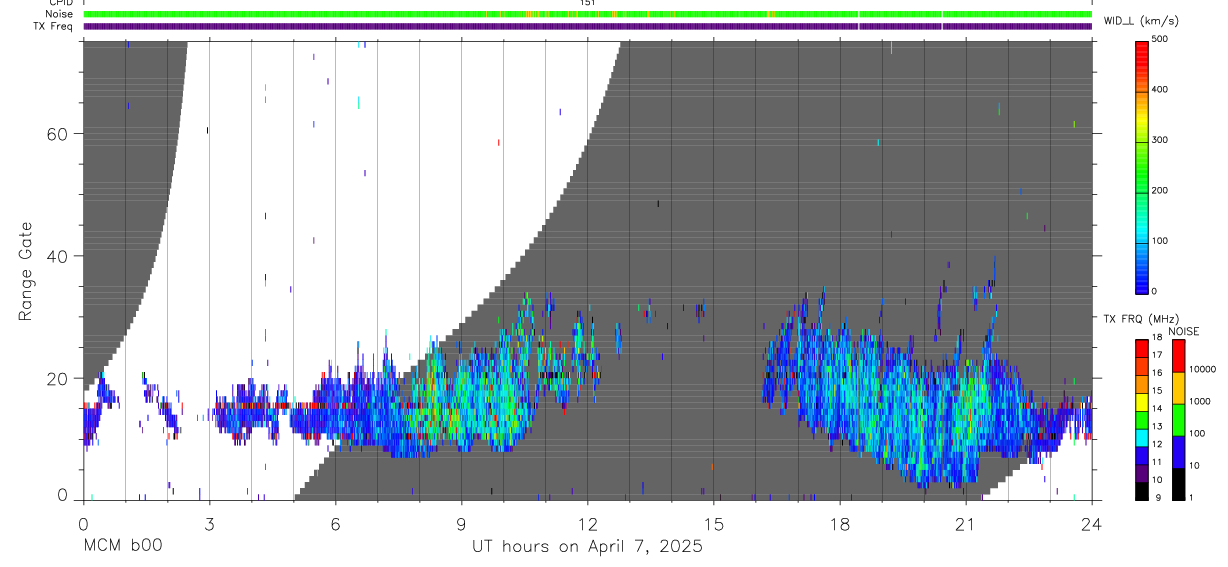Click 'UT hours on April 7, 2025' axis title
1228x567 pixels.
click(x=588, y=547)
